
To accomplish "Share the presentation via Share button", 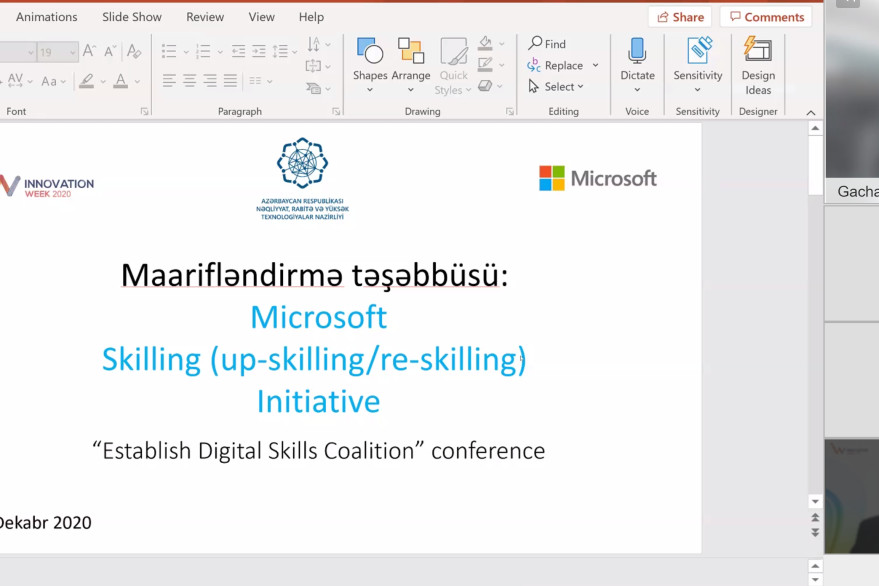I will (x=680, y=17).
